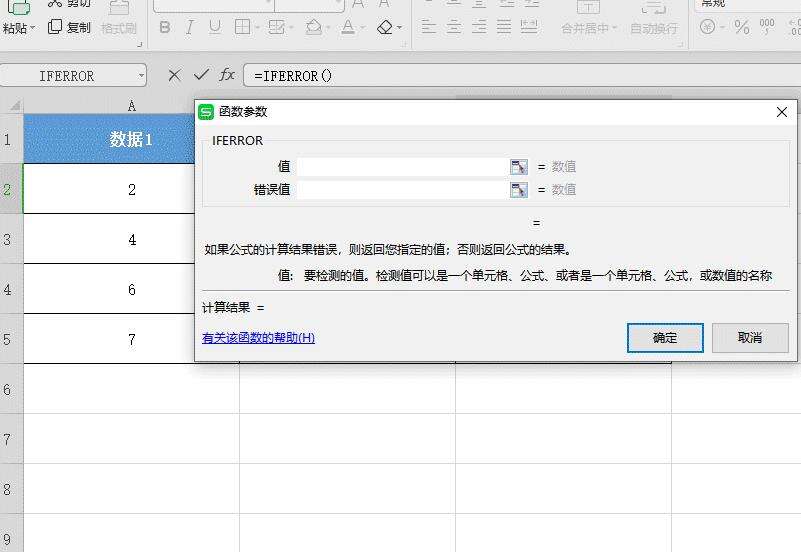This screenshot has height=552, width=801.
Task: Click the Paste (粘贴) button
Action: [x=17, y=16]
